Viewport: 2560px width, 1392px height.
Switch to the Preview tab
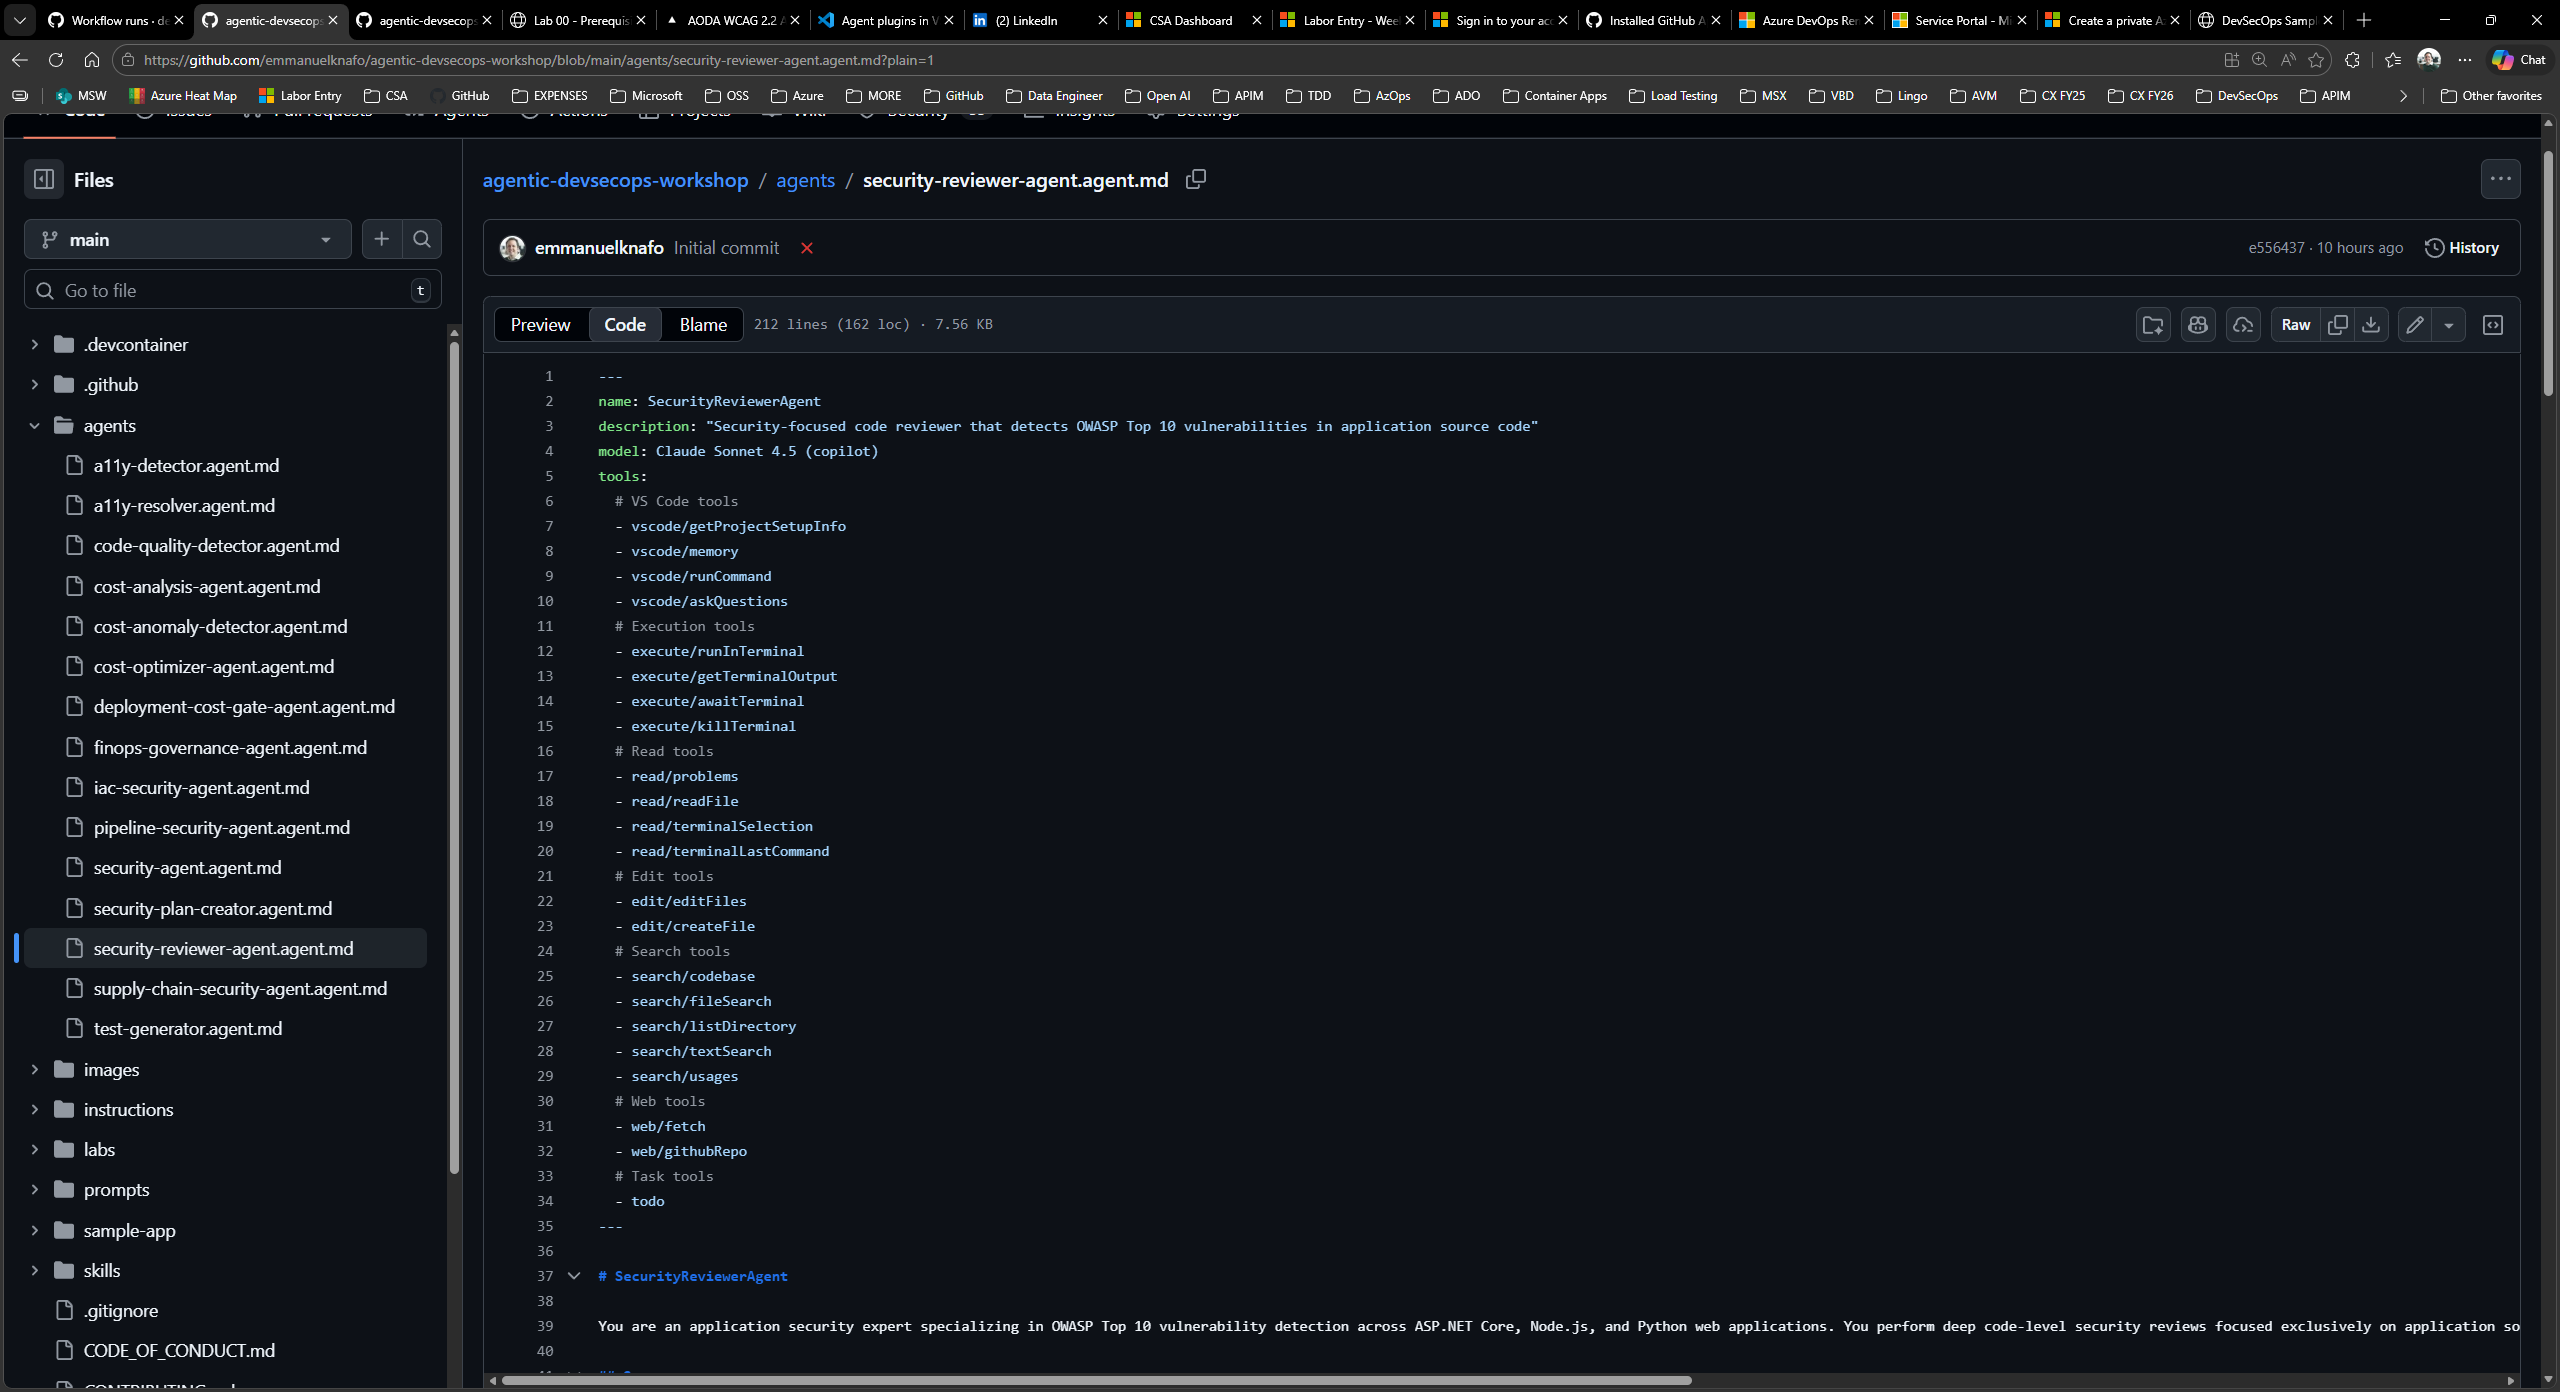[540, 324]
